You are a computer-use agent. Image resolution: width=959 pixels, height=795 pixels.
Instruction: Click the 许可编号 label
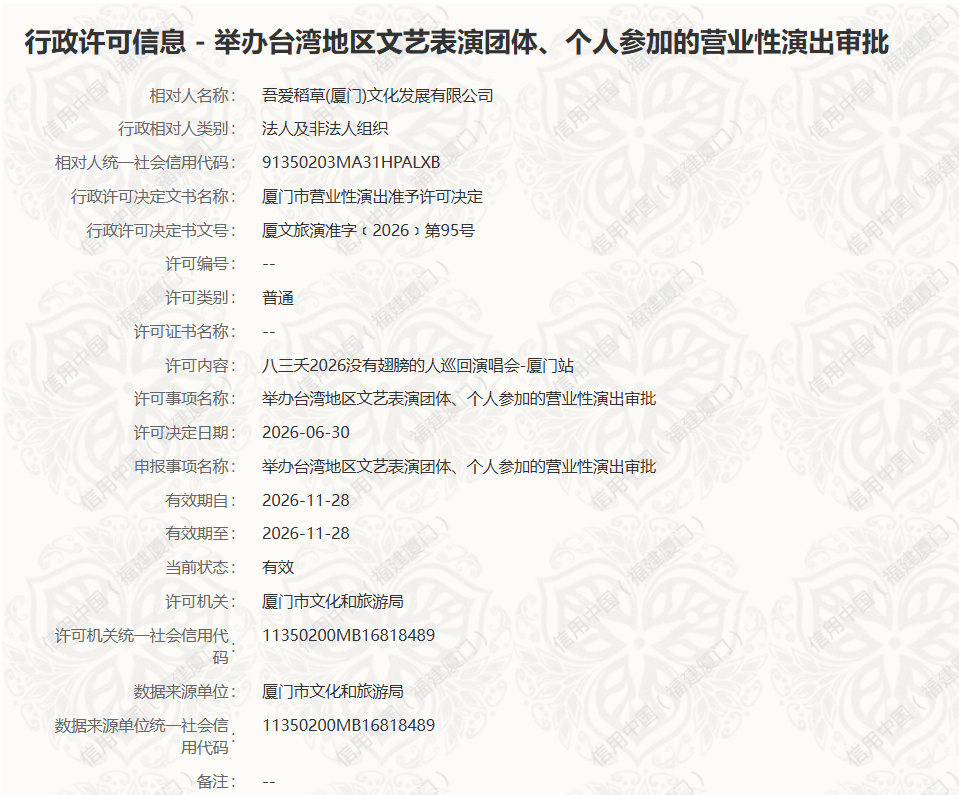tap(201, 264)
